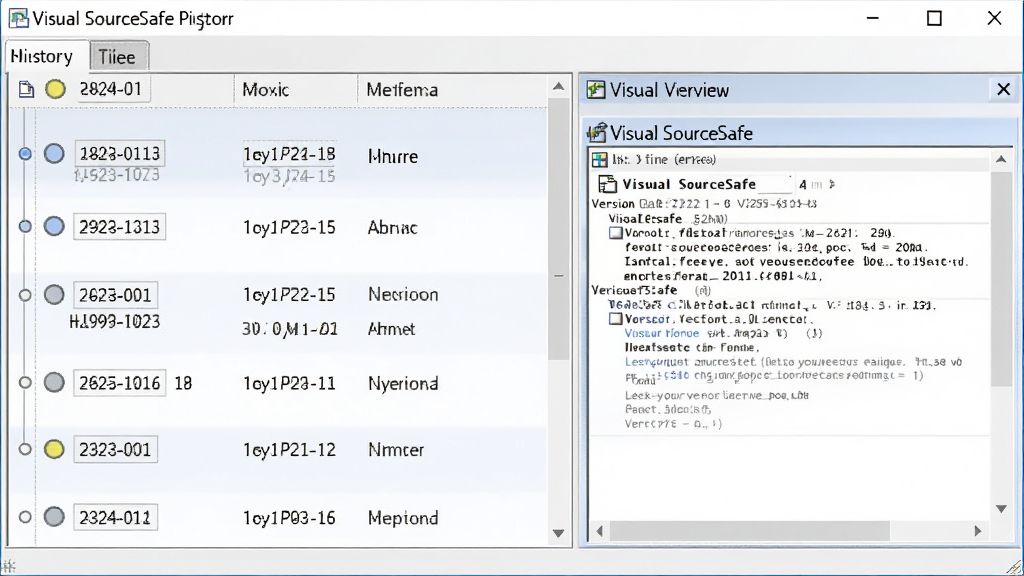Open version entry 2623-001
Image resolution: width=1024 pixels, height=576 pixels.
[115, 295]
